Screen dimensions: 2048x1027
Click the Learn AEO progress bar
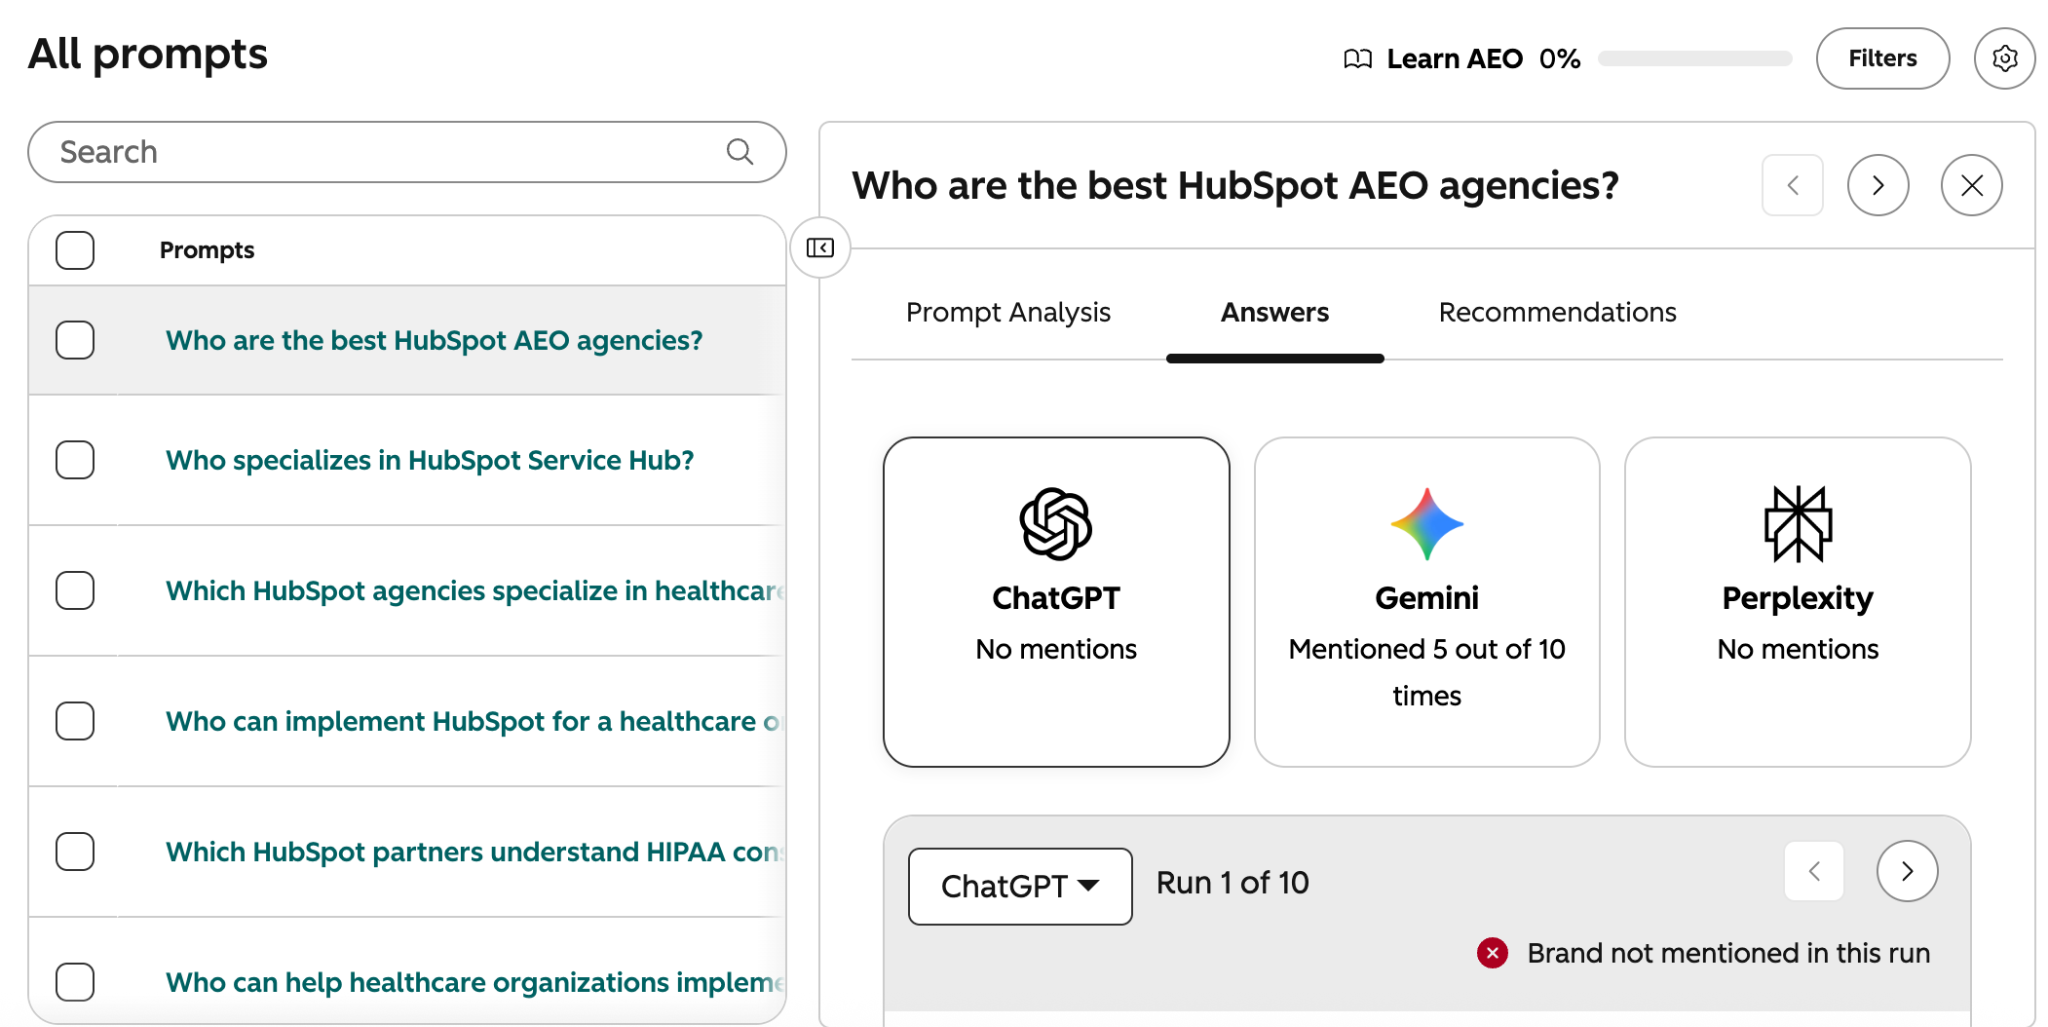click(1695, 58)
